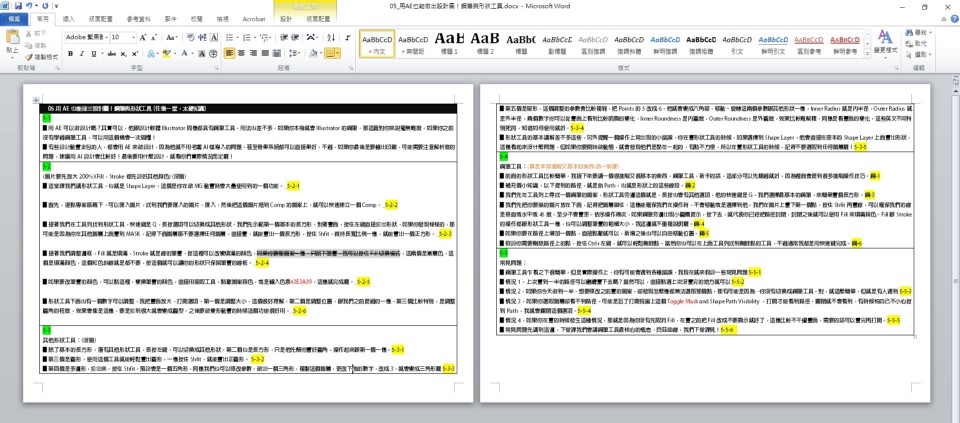Image resolution: width=960 pixels, height=423 pixels.
Task: Open the File tab
Action: tap(13, 19)
